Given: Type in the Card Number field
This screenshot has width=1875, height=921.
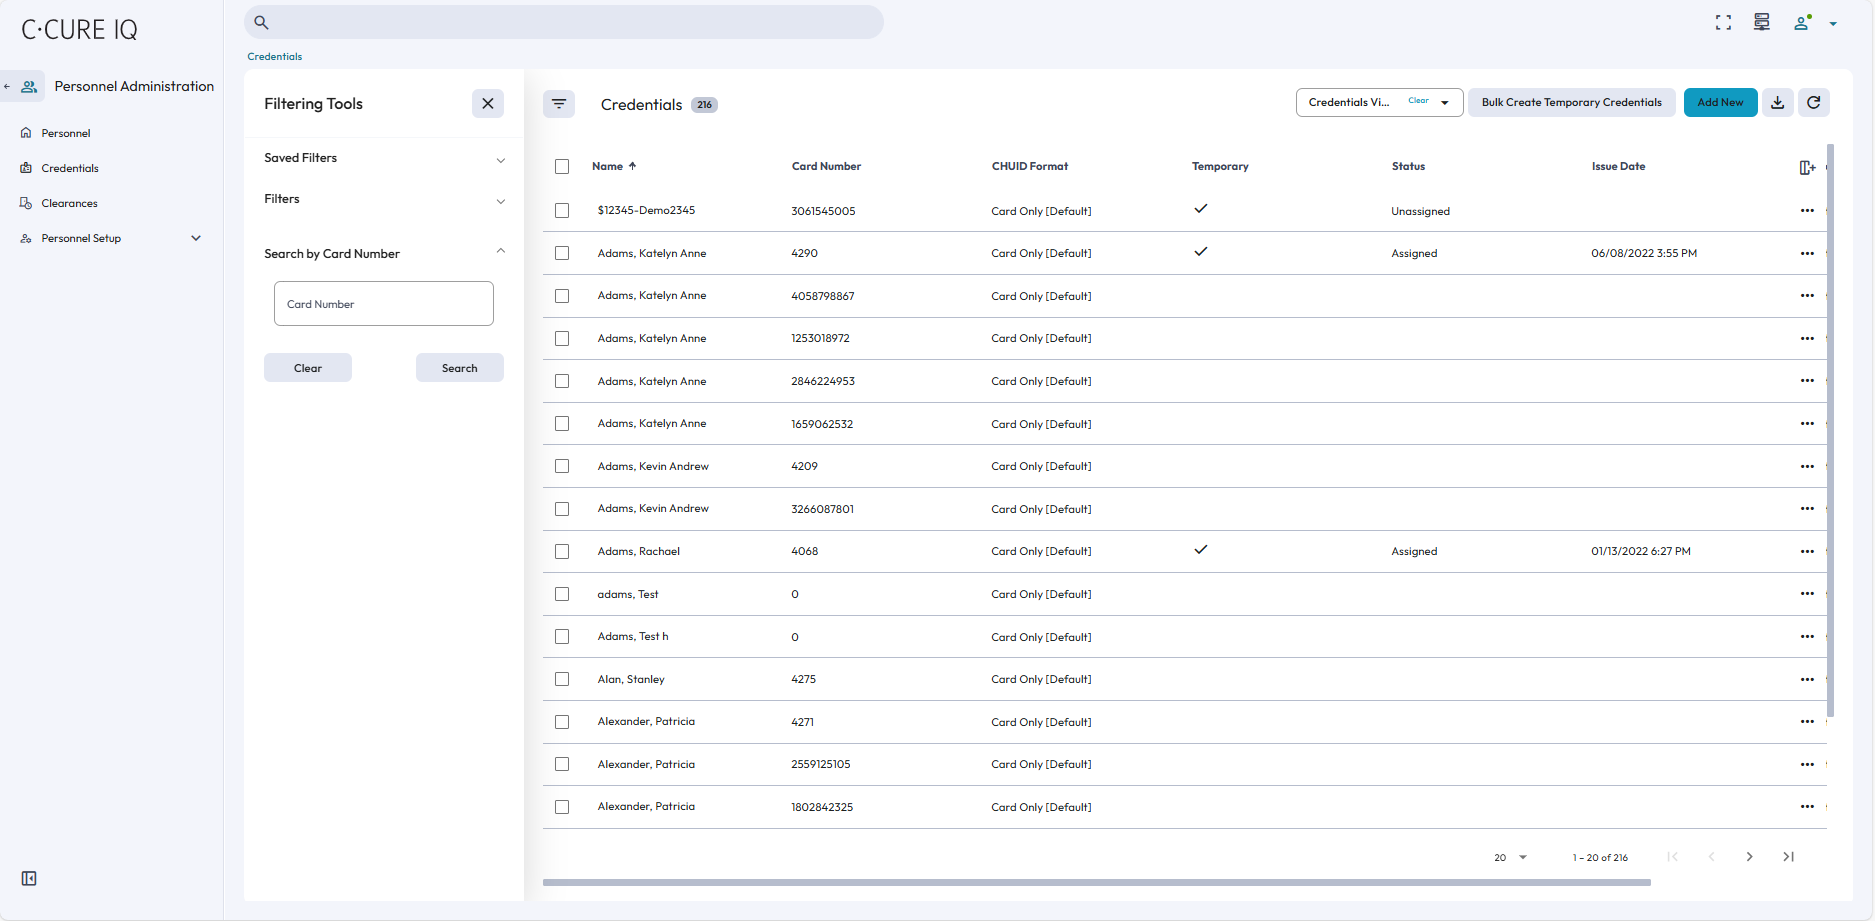Looking at the screenshot, I should 384,303.
